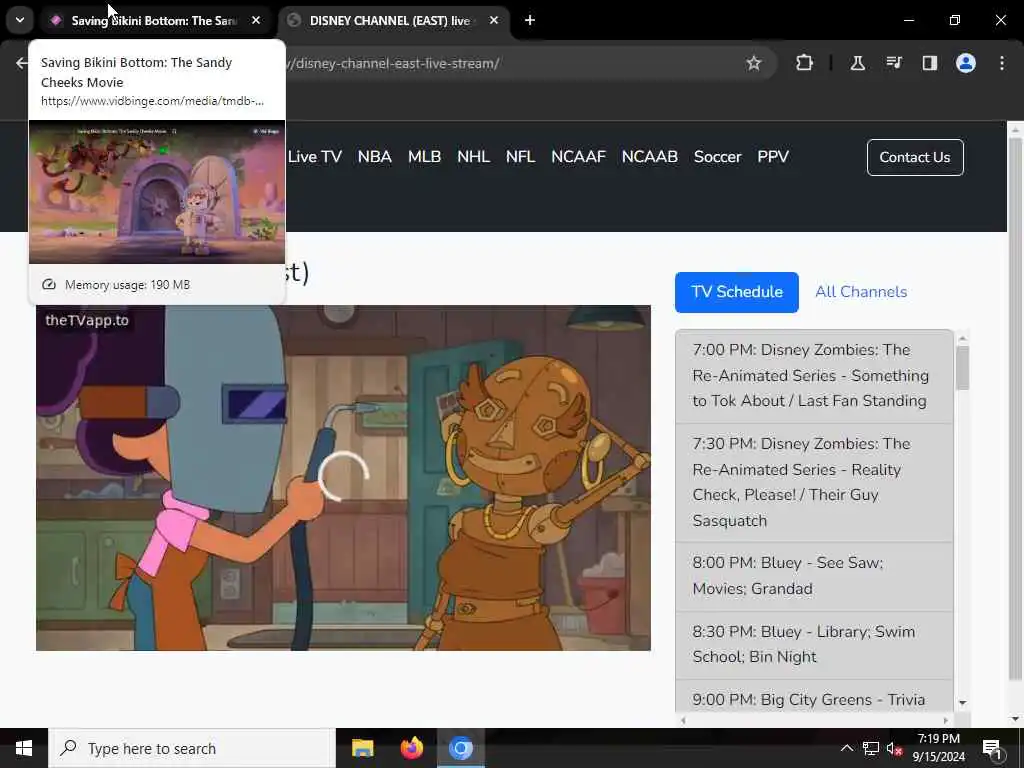
Task: Open the NBA menu item
Action: 375,157
